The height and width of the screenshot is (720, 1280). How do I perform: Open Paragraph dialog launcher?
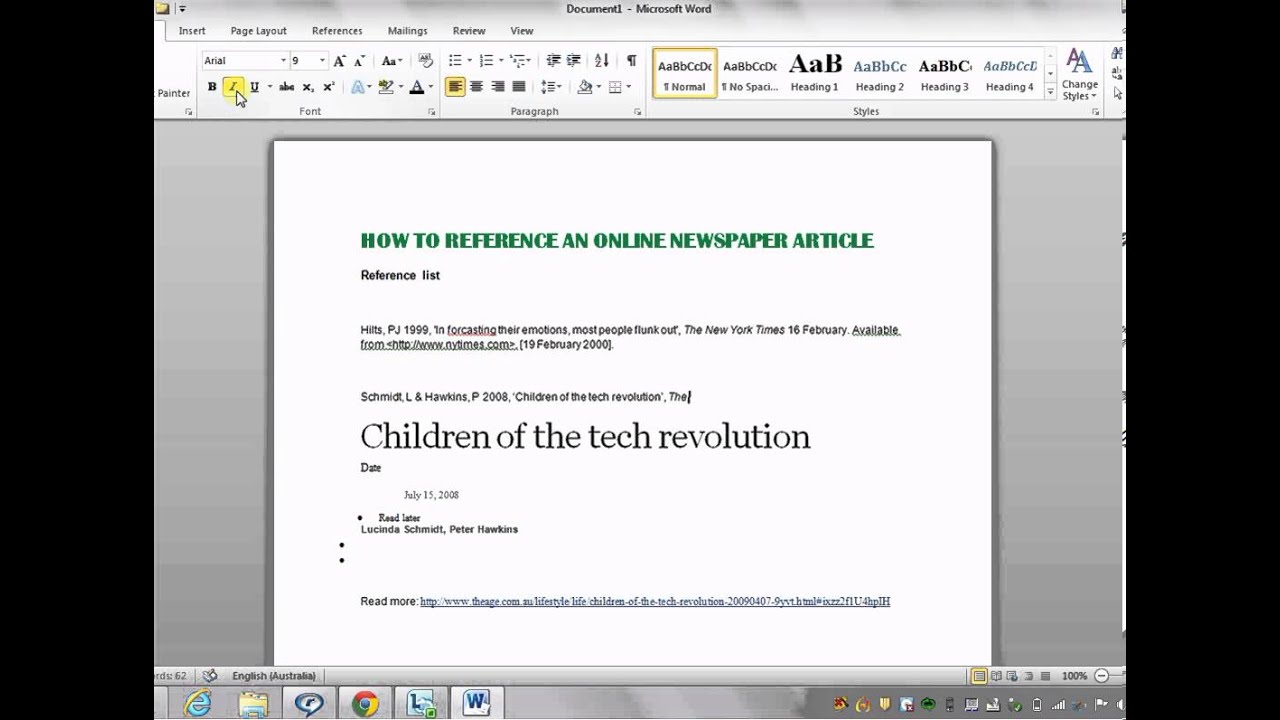pos(637,112)
